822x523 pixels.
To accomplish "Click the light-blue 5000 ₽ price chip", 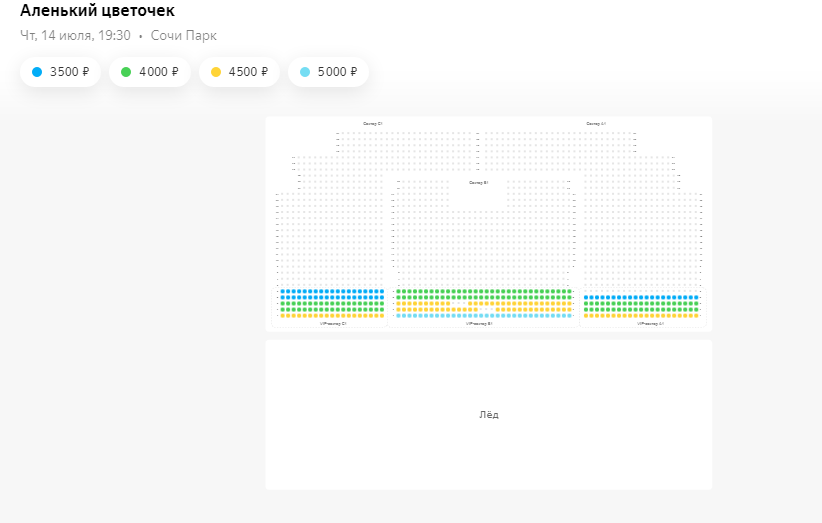I will coord(328,72).
